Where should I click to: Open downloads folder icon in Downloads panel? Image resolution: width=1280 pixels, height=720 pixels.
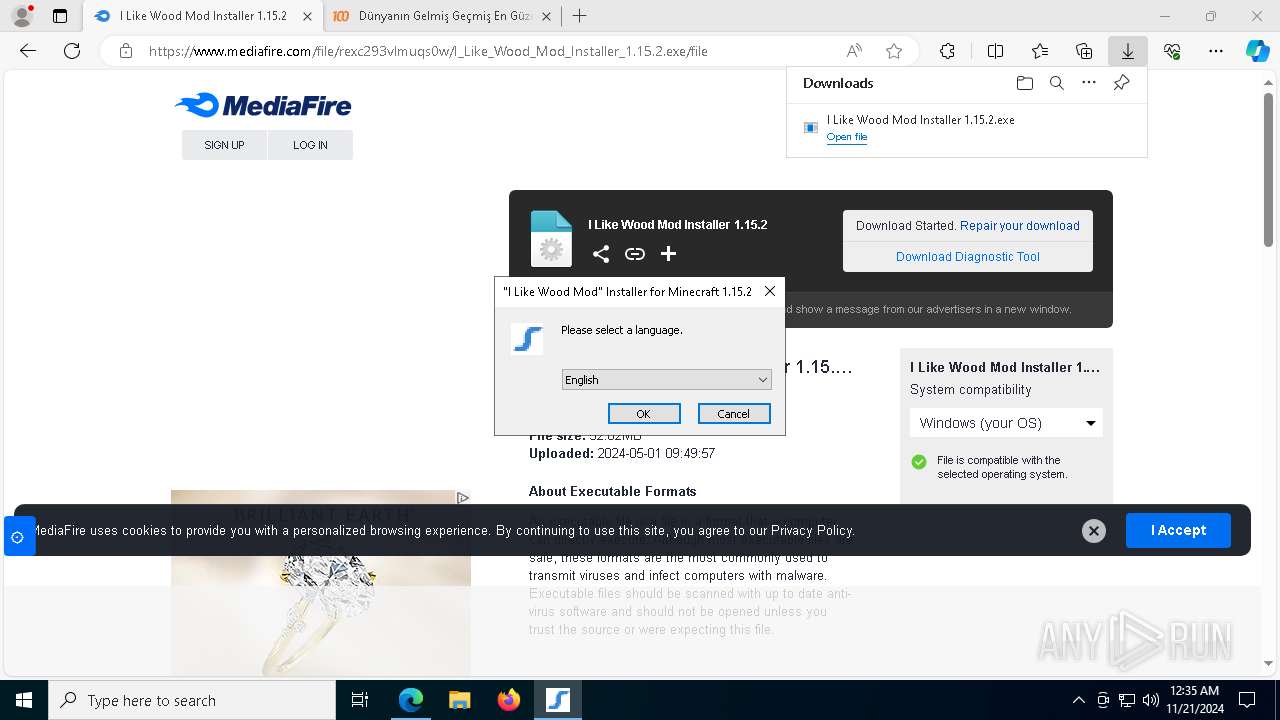1024,83
